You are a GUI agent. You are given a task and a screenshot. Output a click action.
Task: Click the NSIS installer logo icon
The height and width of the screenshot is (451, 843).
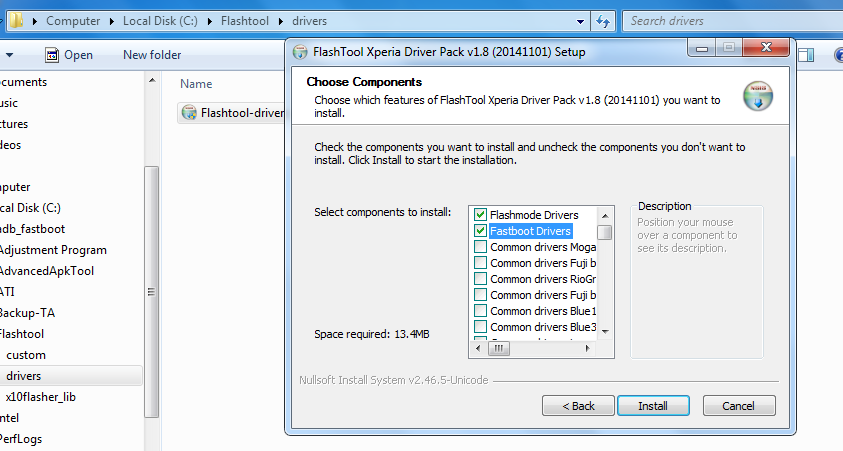[x=758, y=96]
